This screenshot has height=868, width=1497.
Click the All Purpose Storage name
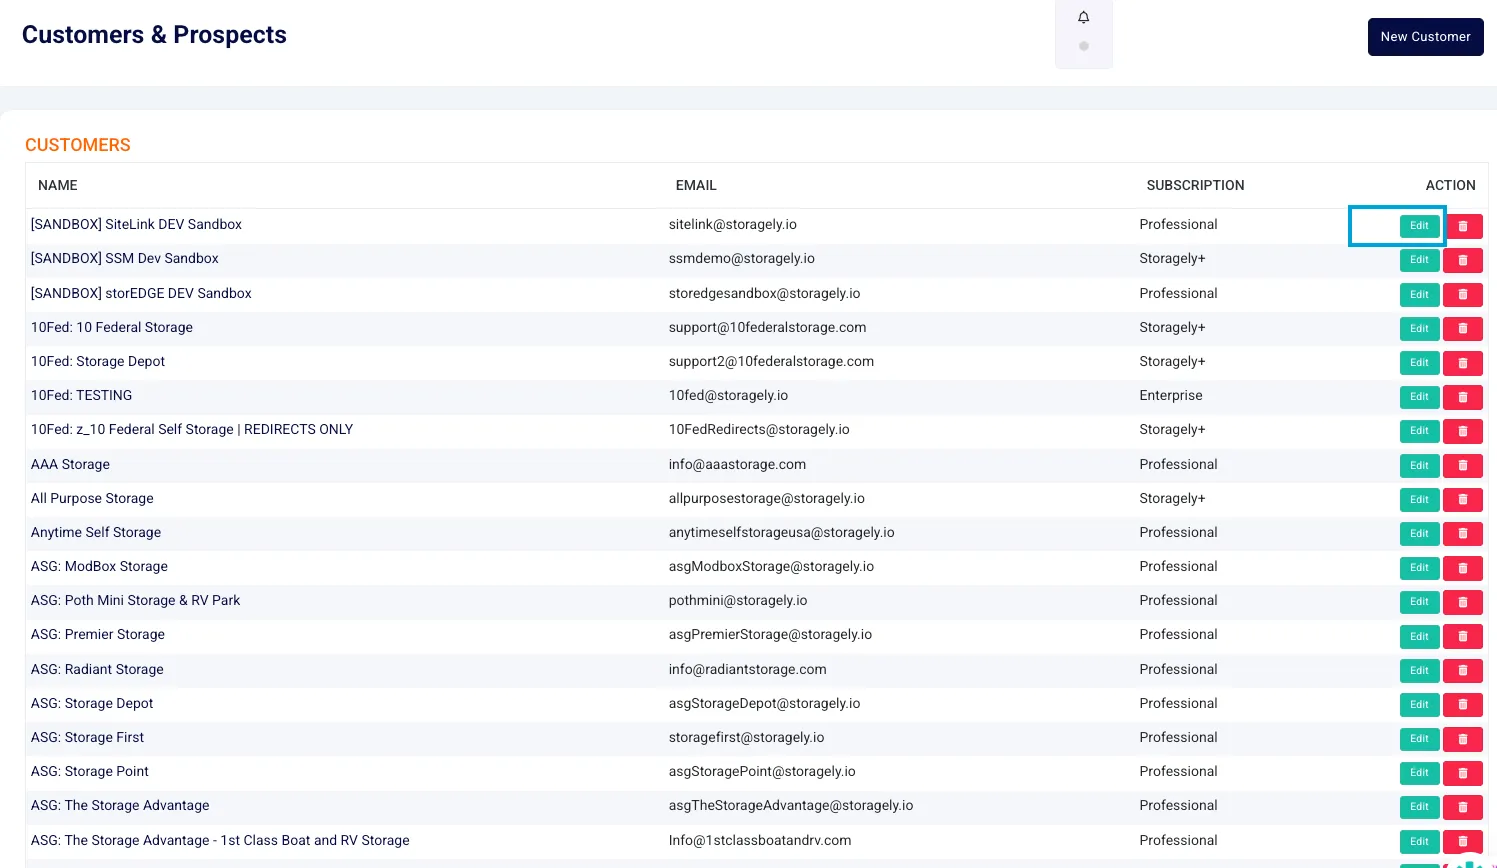pos(92,499)
